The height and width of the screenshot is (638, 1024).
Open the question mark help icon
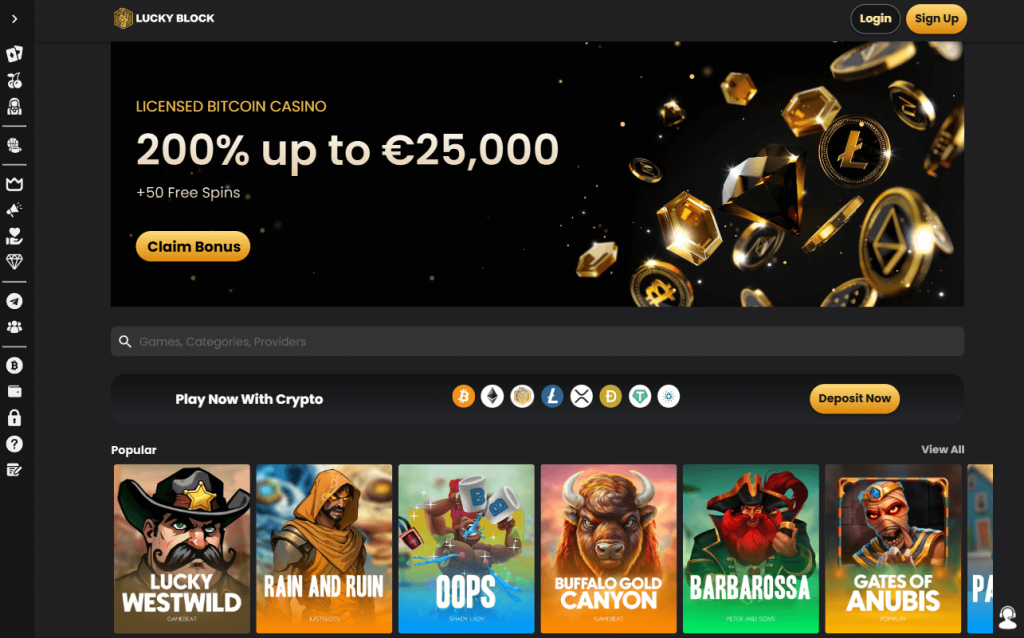[x=14, y=444]
